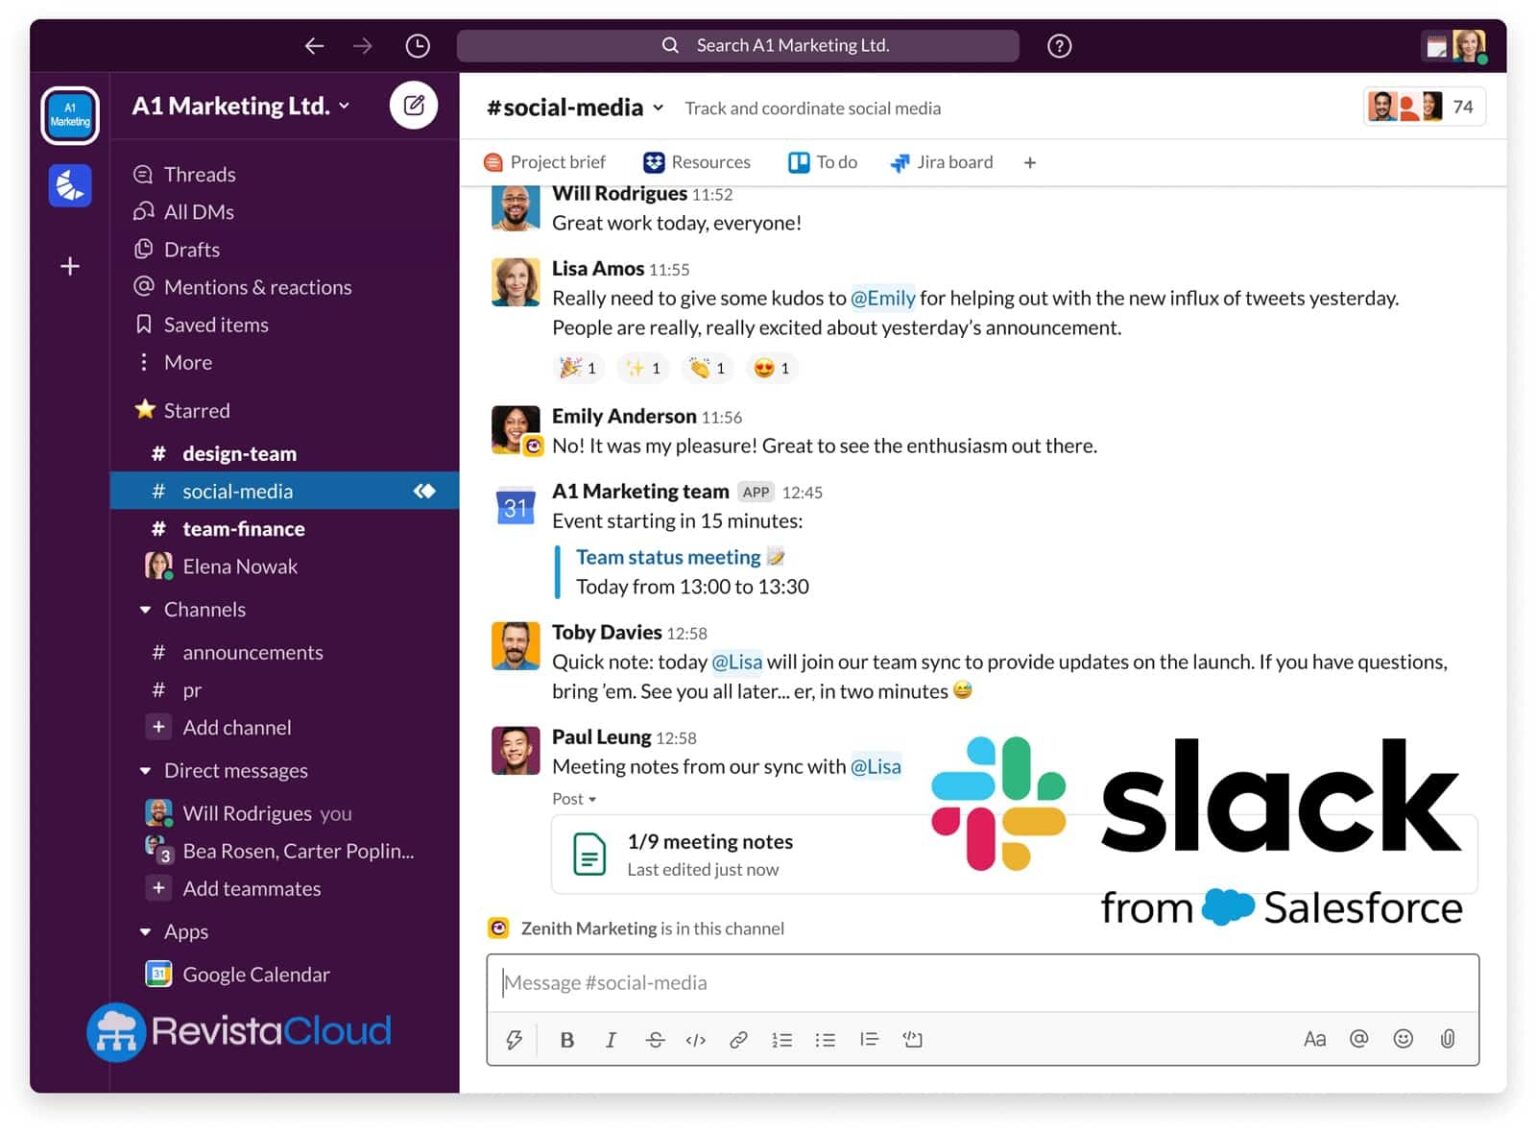This screenshot has width=1536, height=1133.
Task: Click Add channel in the sidebar
Action: 236,727
